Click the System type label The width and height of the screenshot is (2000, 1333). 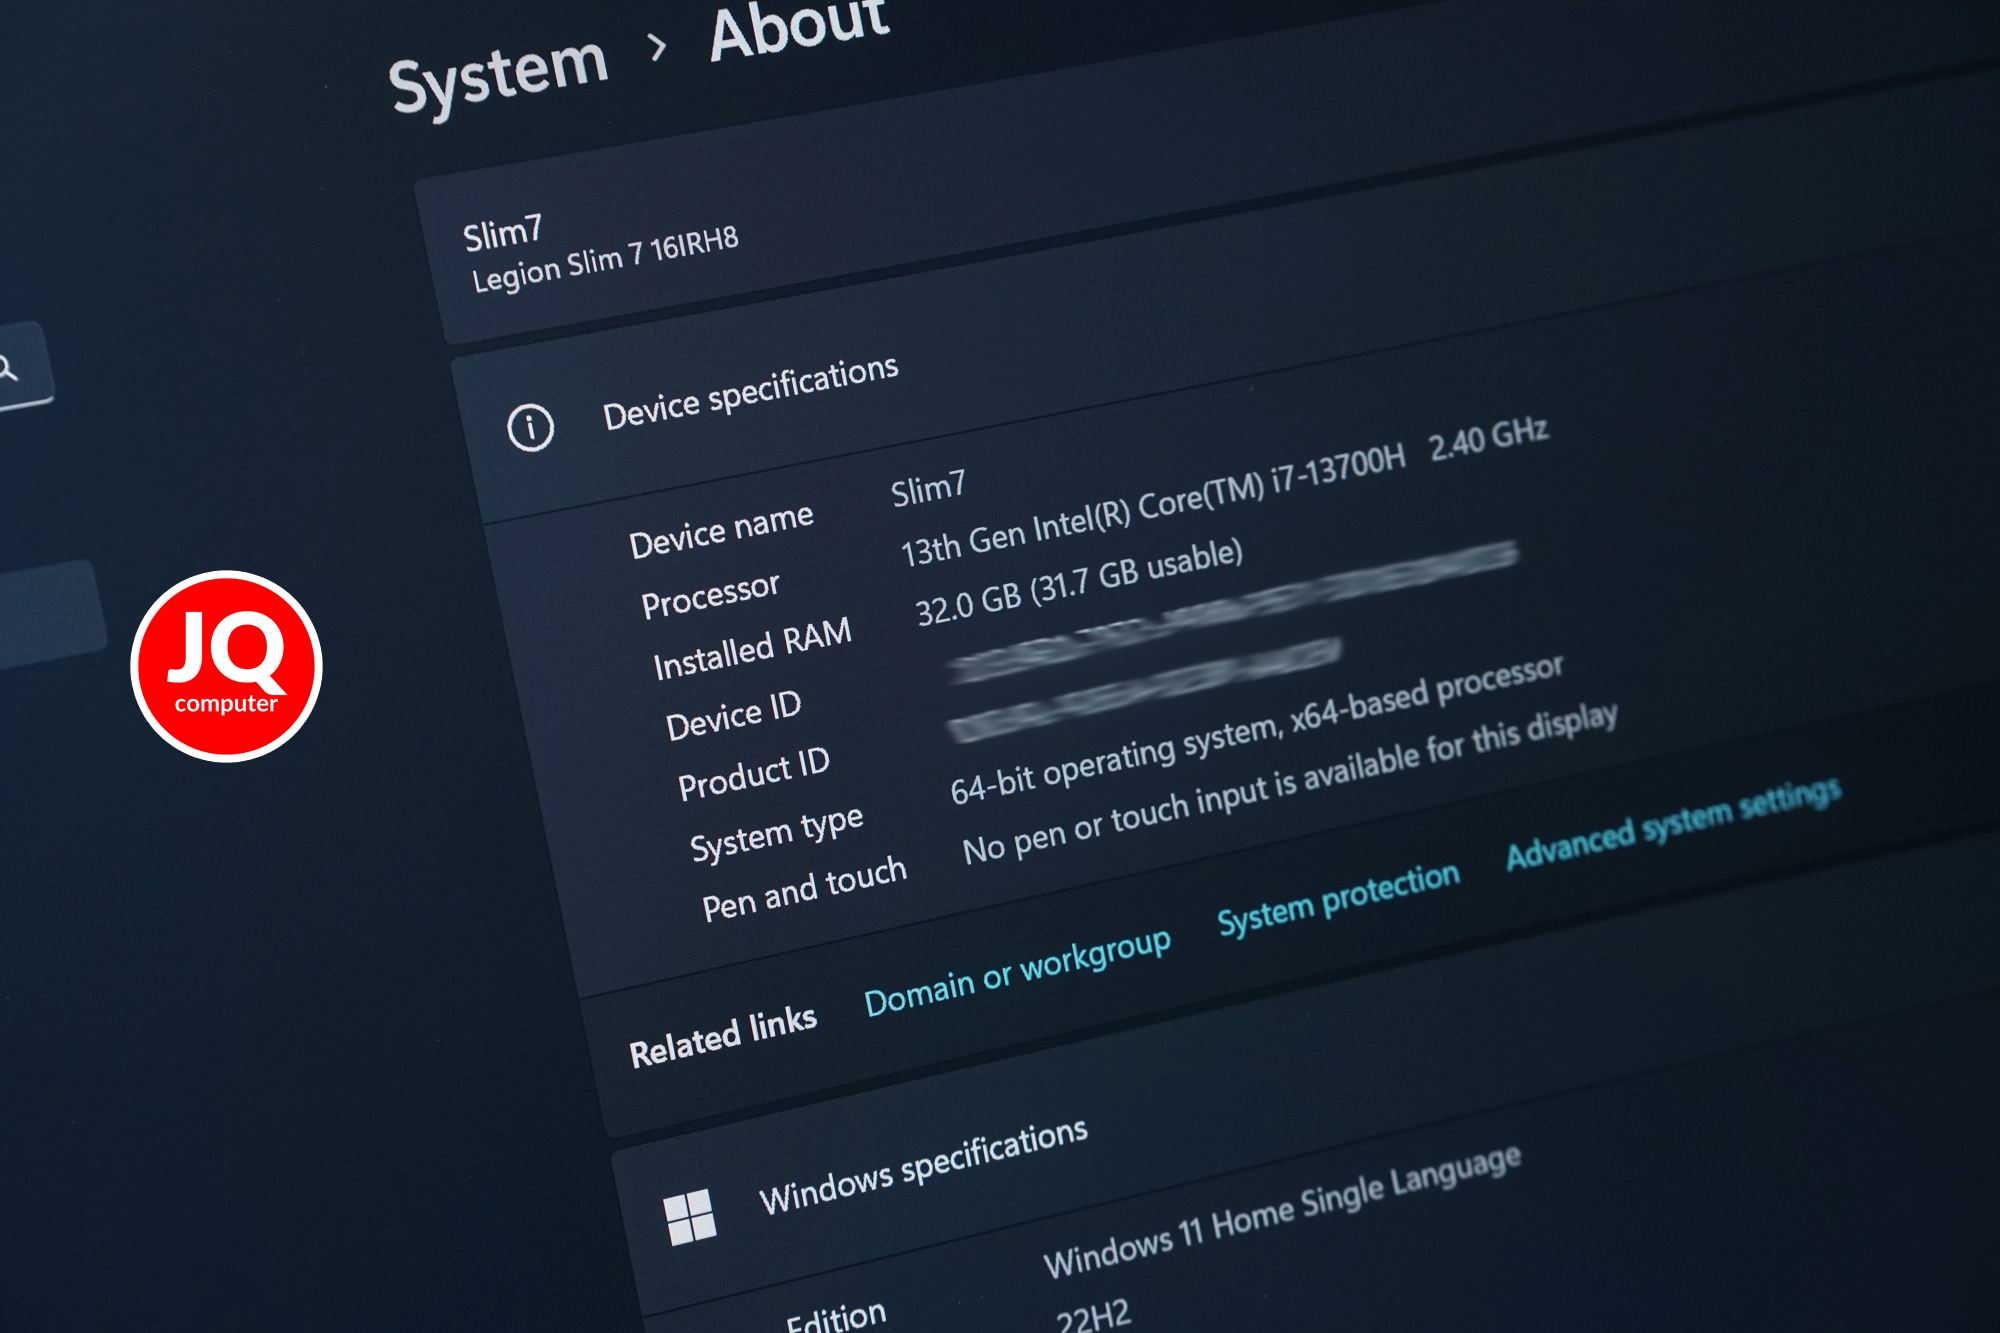point(776,833)
